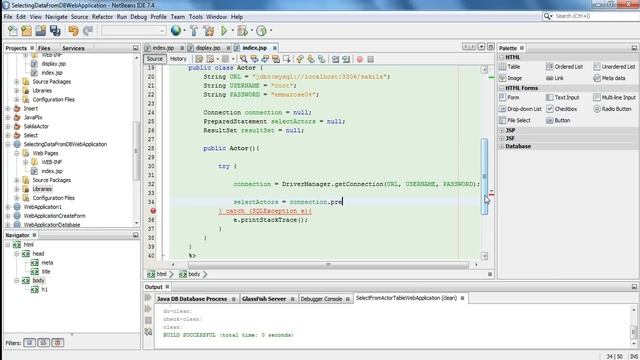Open the Debug menu

138,17
